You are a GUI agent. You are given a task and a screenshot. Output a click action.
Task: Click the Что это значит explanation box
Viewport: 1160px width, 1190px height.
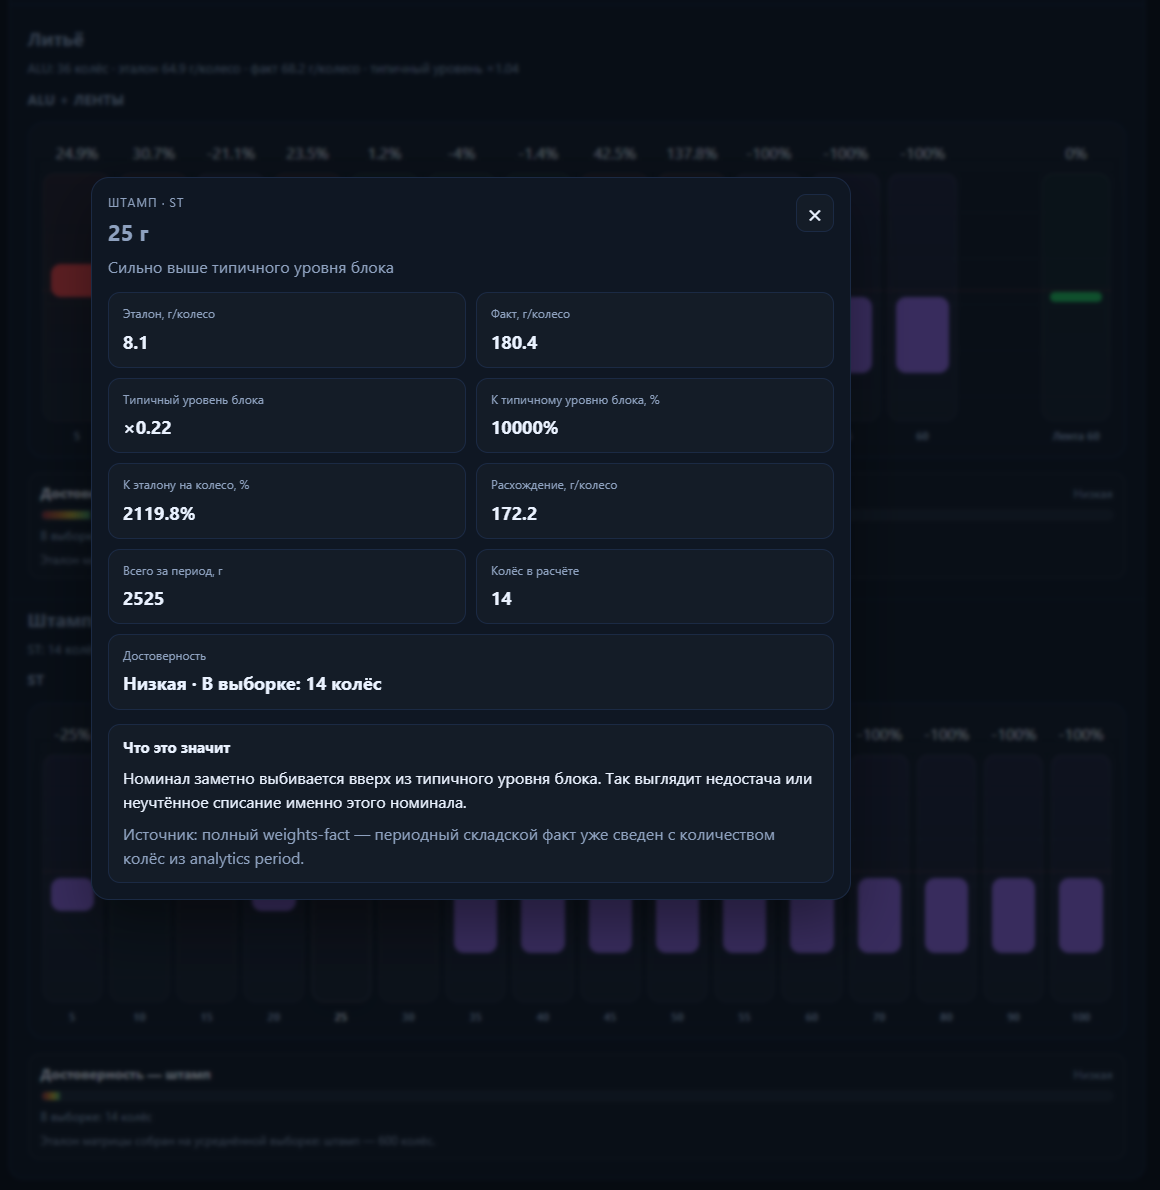point(471,804)
